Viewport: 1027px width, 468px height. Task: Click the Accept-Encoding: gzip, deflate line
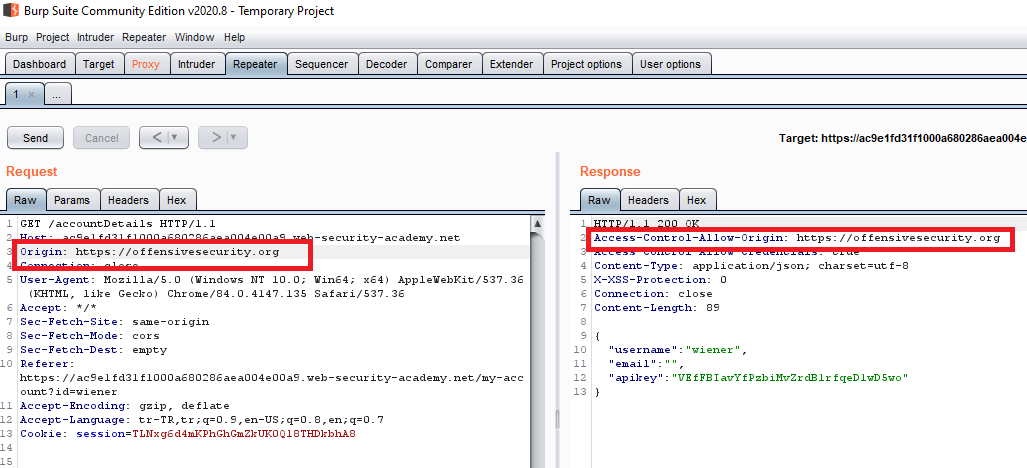[124, 406]
